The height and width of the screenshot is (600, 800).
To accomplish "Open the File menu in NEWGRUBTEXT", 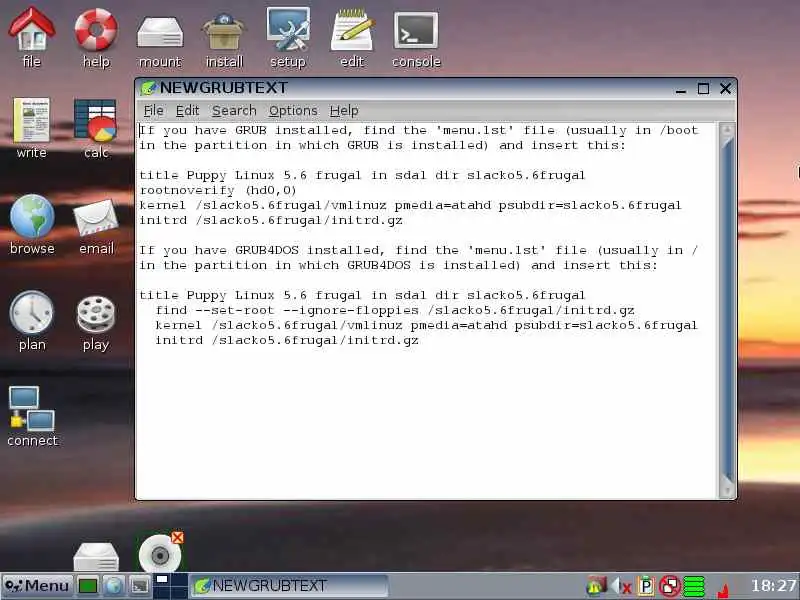I will coord(153,111).
